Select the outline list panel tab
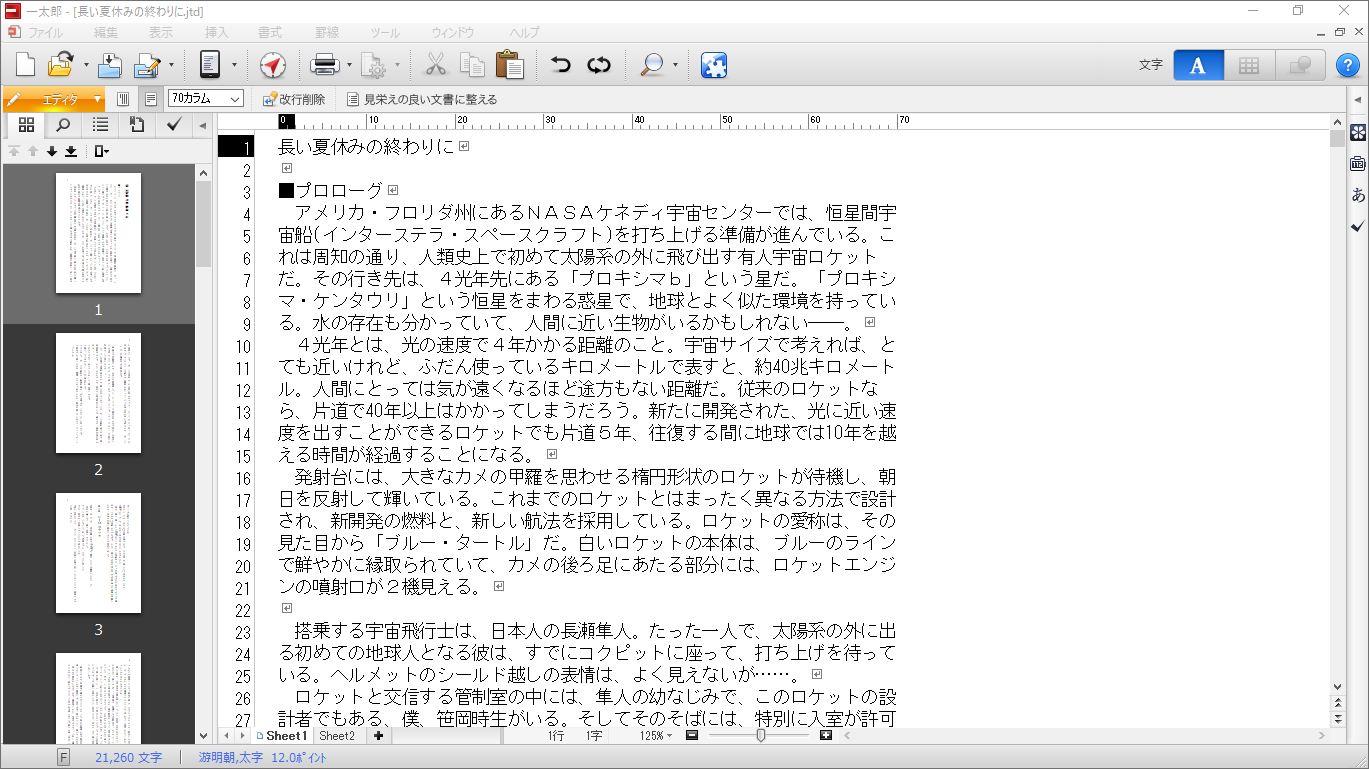 coord(100,125)
